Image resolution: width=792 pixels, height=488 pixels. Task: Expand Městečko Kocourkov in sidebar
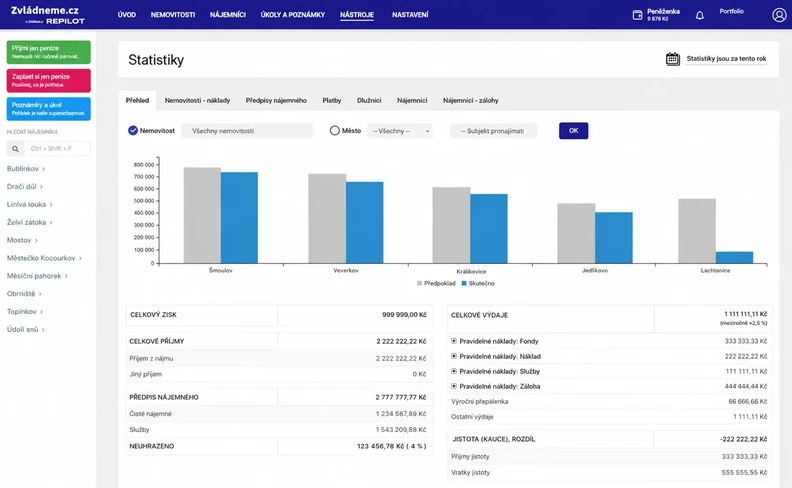[x=44, y=258]
